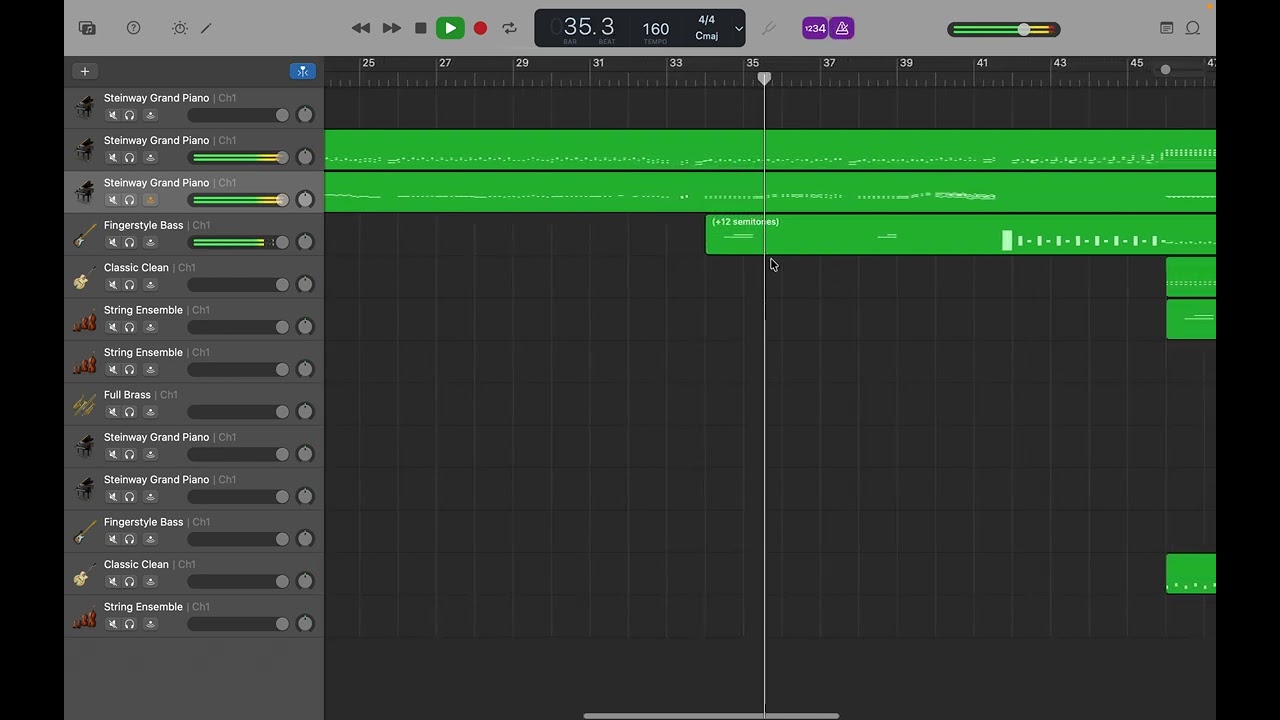Click the Full Brass volume slider
Viewport: 1280px width, 720px height.
(239, 412)
